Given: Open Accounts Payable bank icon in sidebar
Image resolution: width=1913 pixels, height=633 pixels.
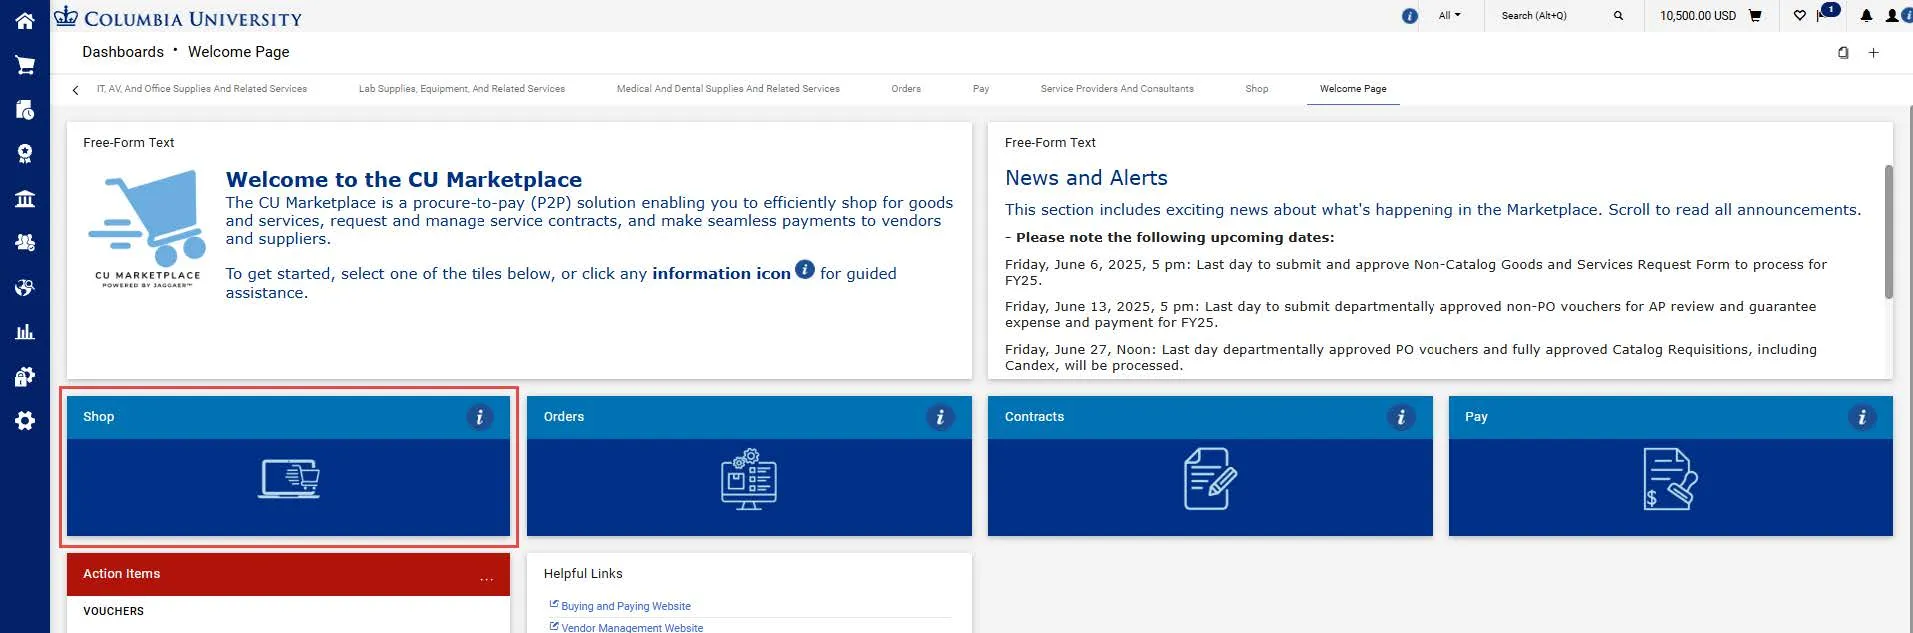Looking at the screenshot, I should pyautogui.click(x=25, y=198).
